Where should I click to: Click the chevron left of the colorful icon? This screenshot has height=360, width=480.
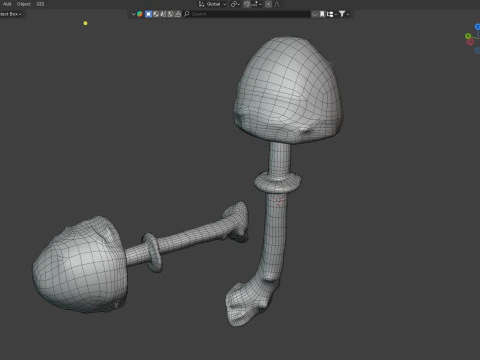[133, 14]
